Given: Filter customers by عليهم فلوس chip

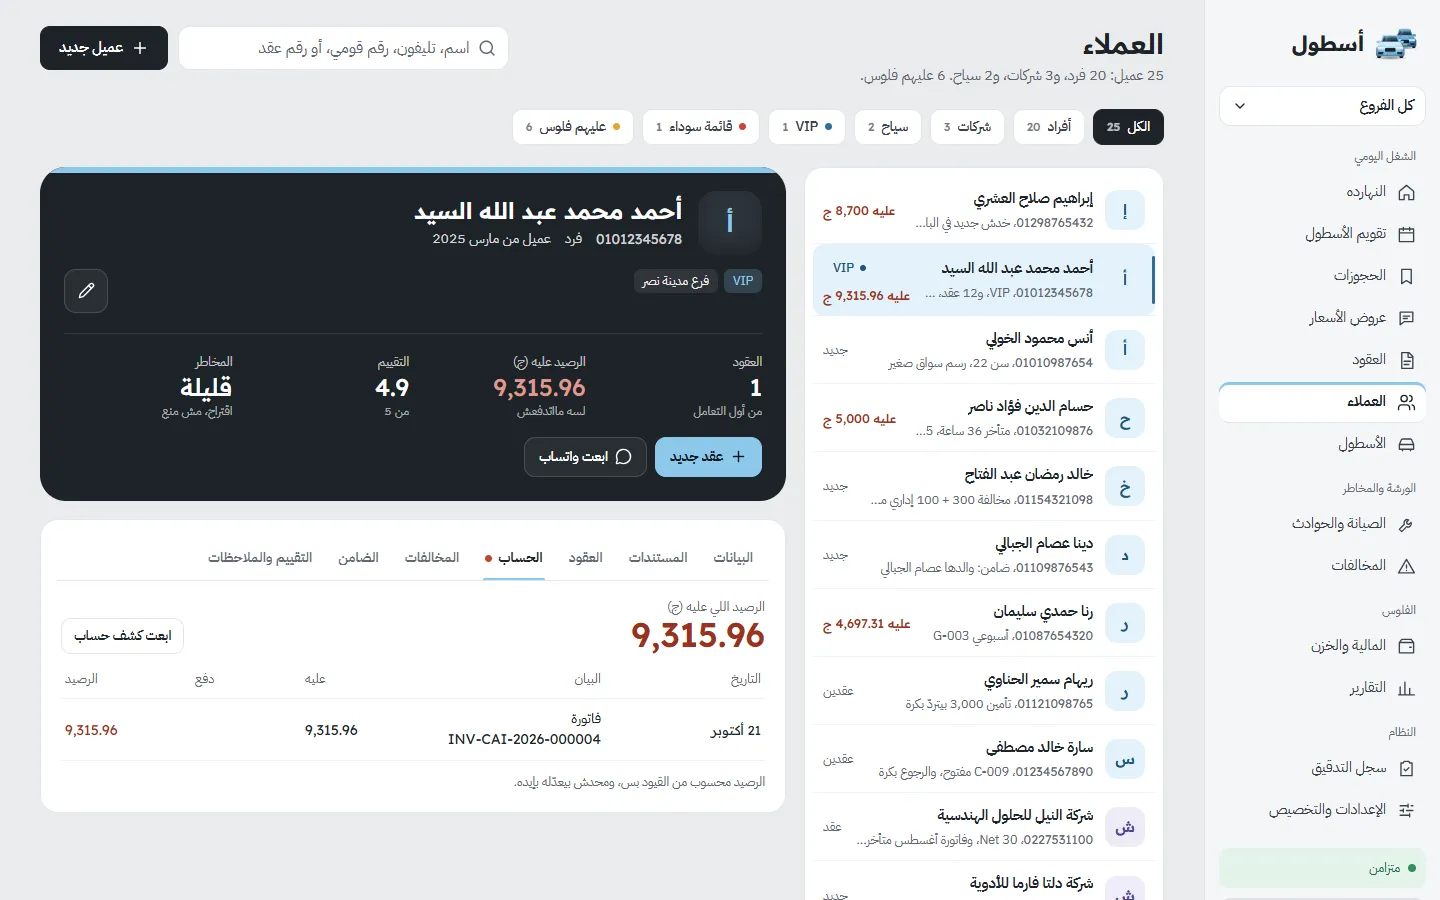Looking at the screenshot, I should 573,127.
